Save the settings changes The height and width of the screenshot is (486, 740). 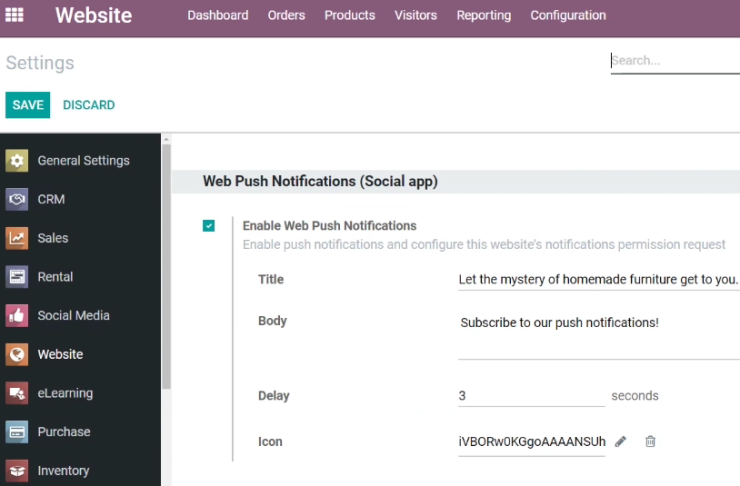click(x=28, y=105)
